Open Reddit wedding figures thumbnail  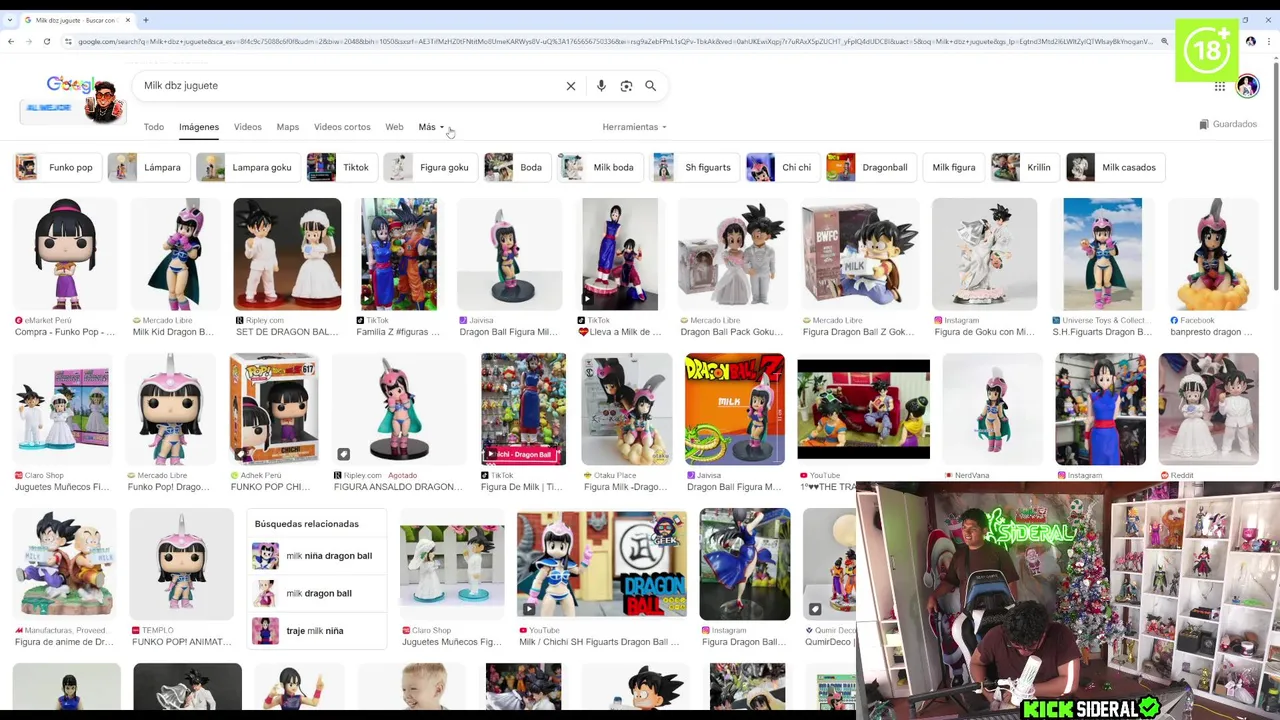click(1208, 409)
